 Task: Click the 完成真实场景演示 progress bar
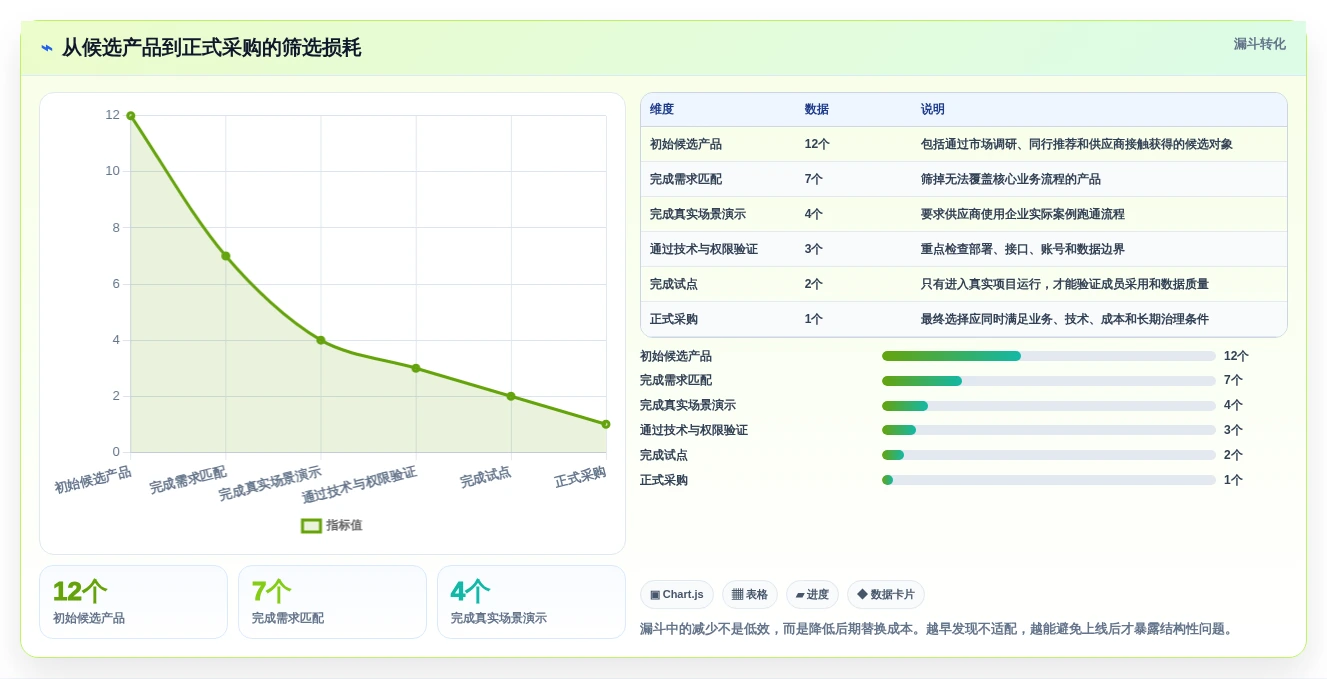[x=1049, y=406]
